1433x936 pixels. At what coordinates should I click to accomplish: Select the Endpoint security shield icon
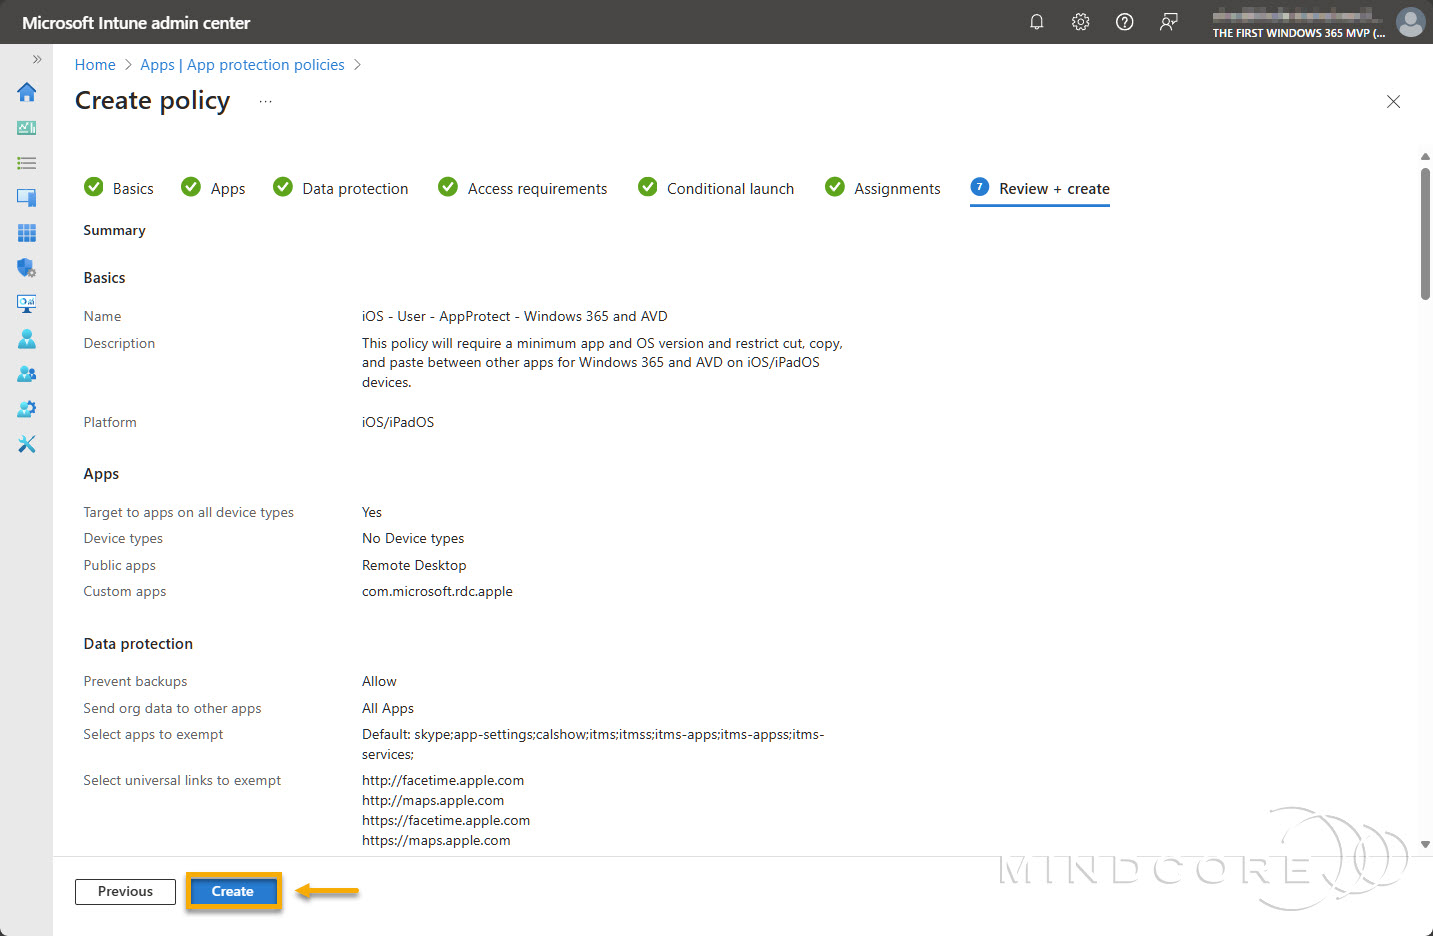tap(26, 267)
